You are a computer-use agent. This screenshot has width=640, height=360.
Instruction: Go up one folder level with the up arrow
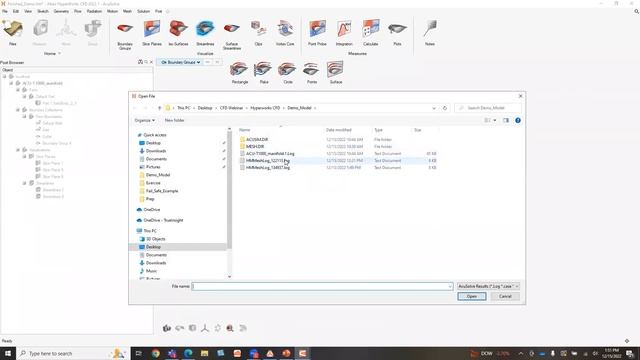tap(160, 108)
